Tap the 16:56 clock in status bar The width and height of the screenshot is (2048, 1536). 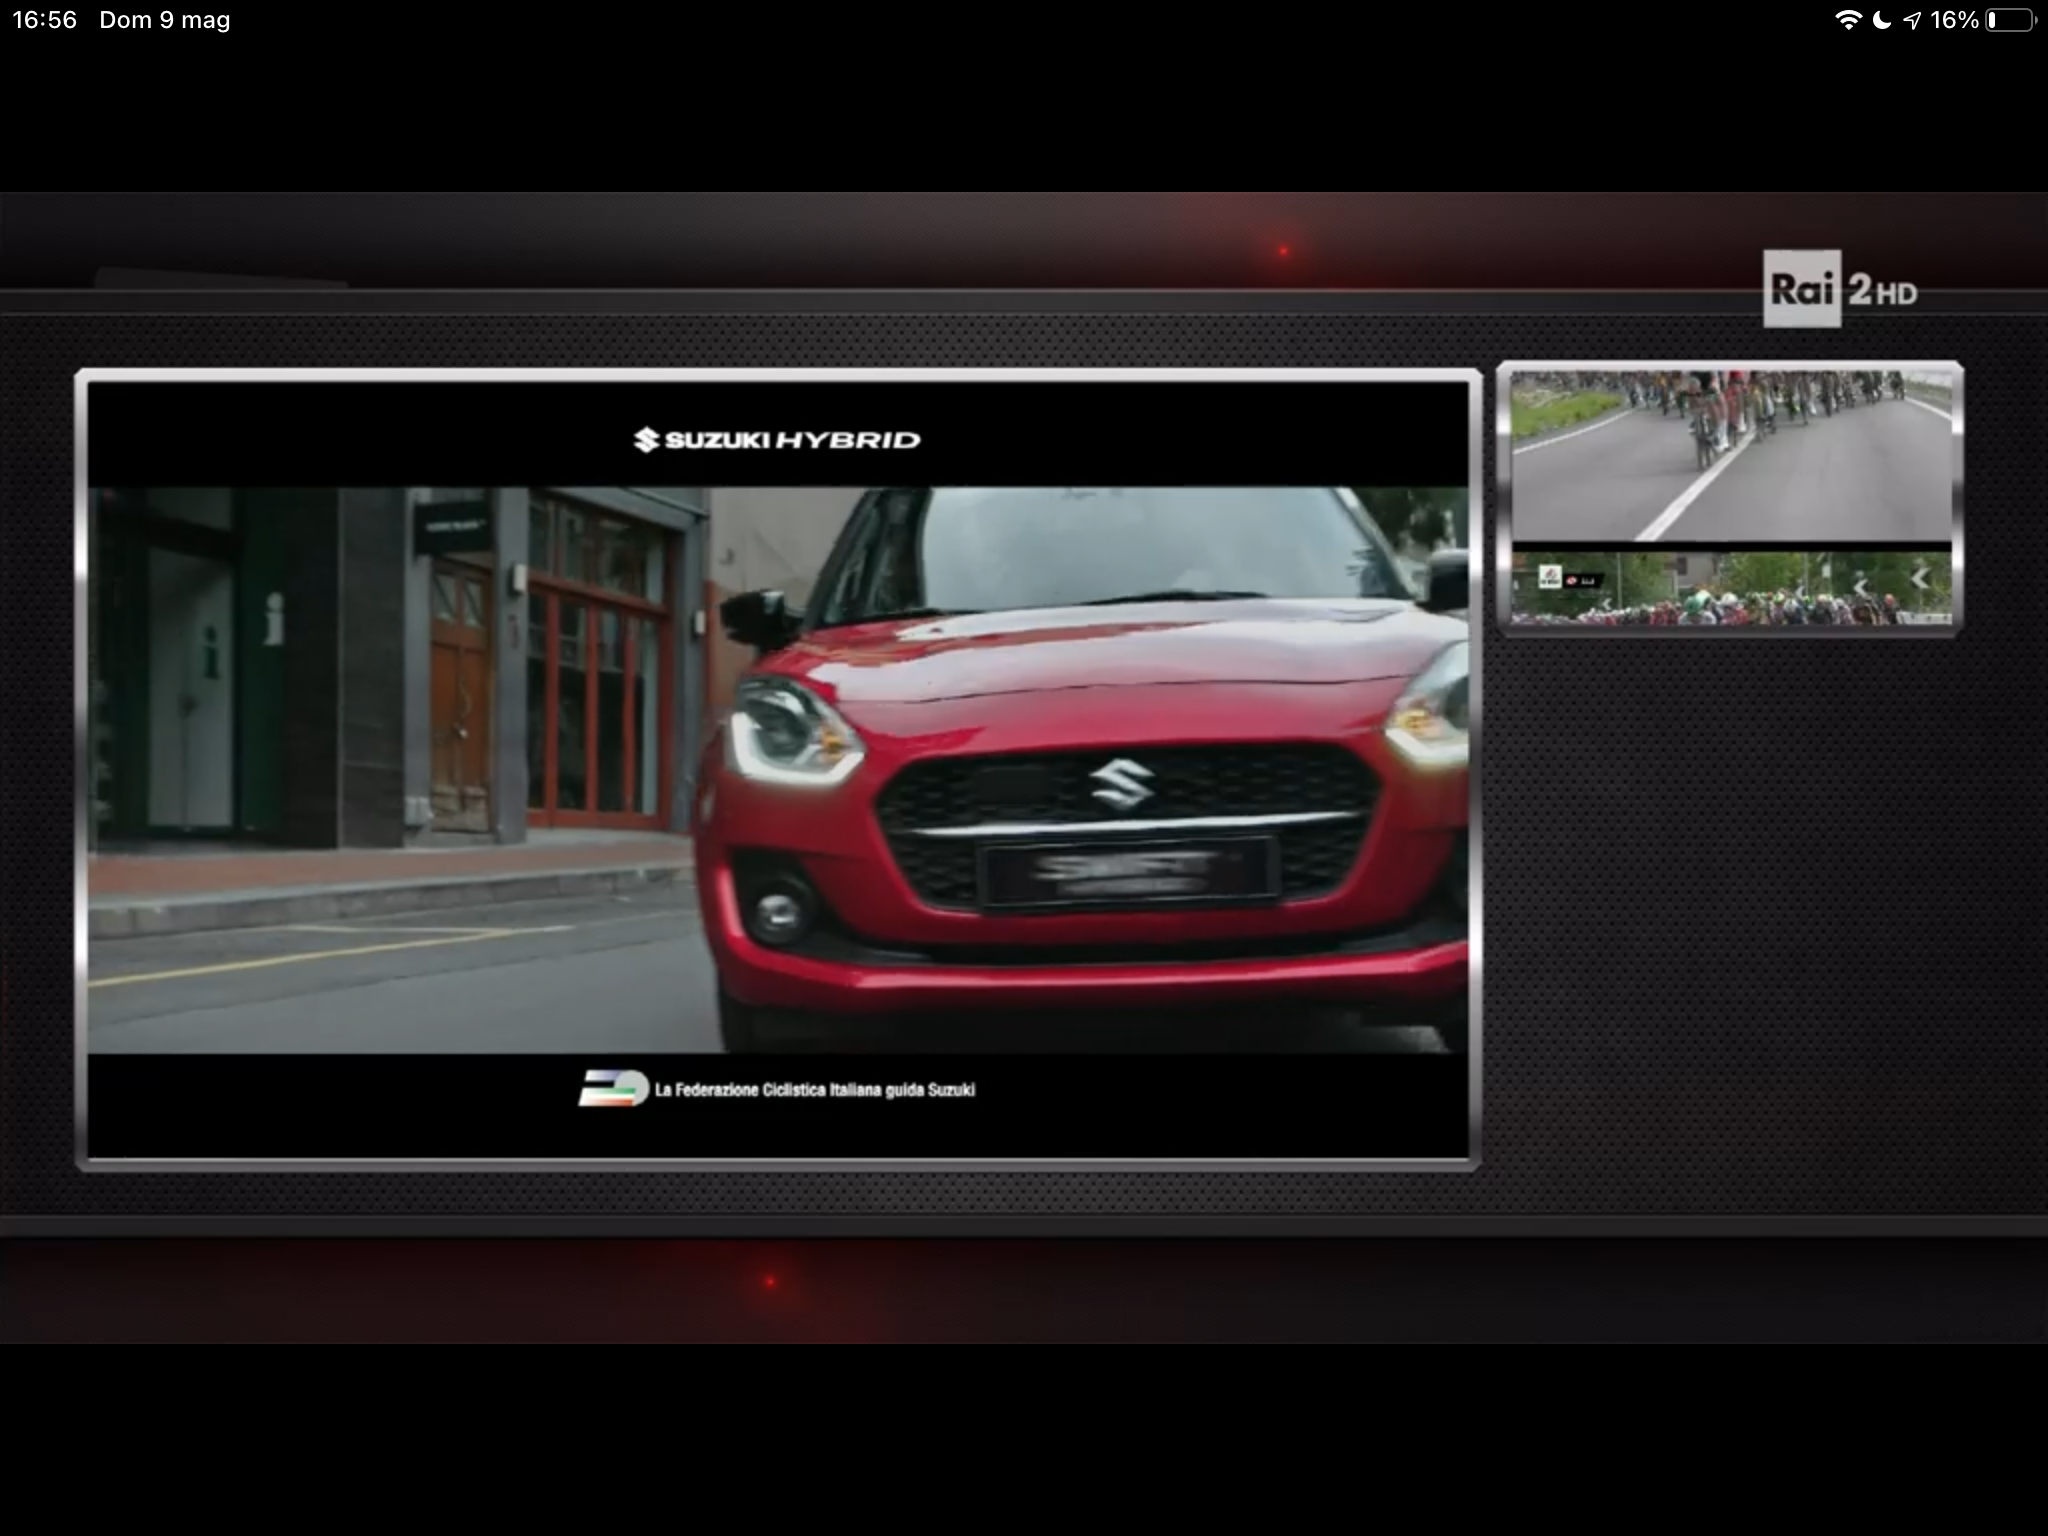(x=44, y=20)
